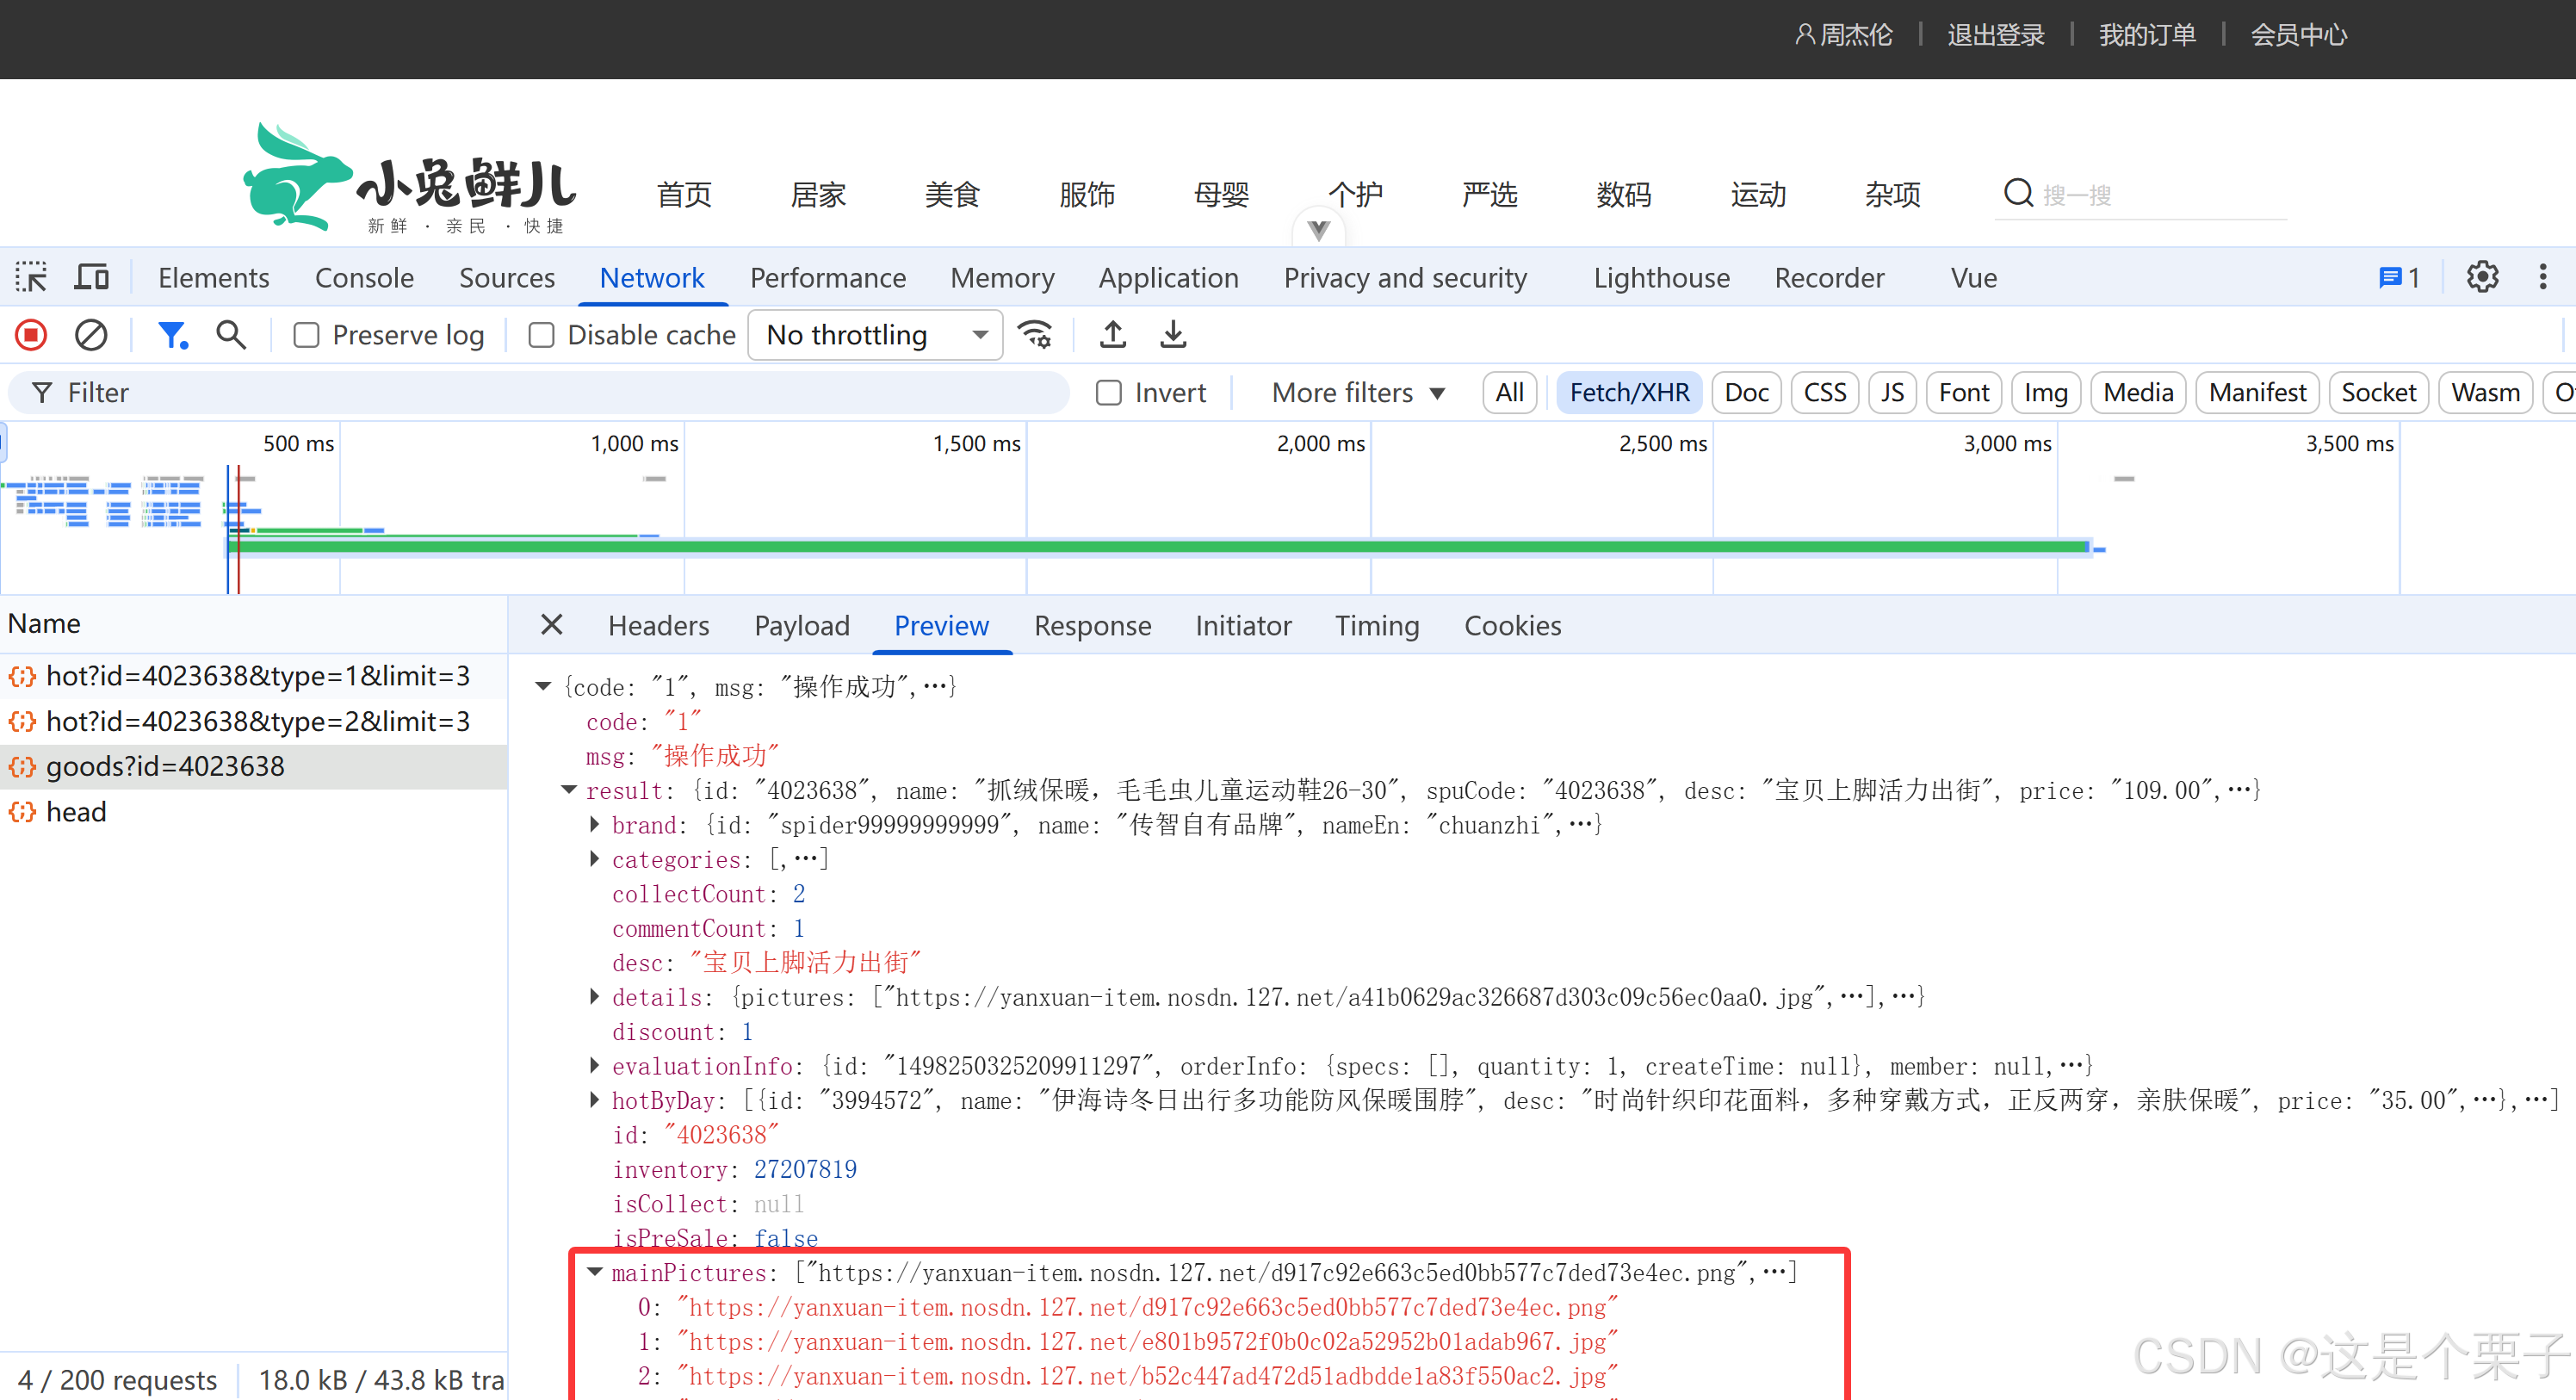
Task: Check the Invert filter checkbox
Action: coord(1108,393)
